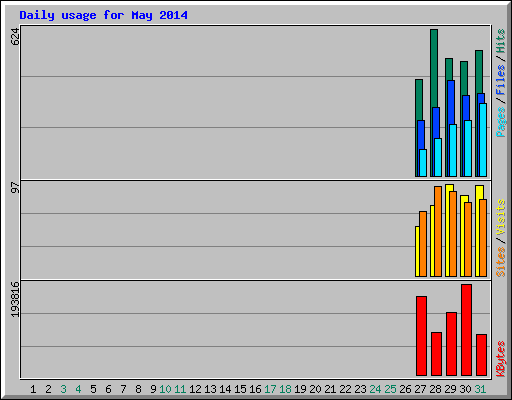The width and height of the screenshot is (512, 400).
Task: Click the red KBytes bar for day 28
Action: pyautogui.click(x=436, y=354)
